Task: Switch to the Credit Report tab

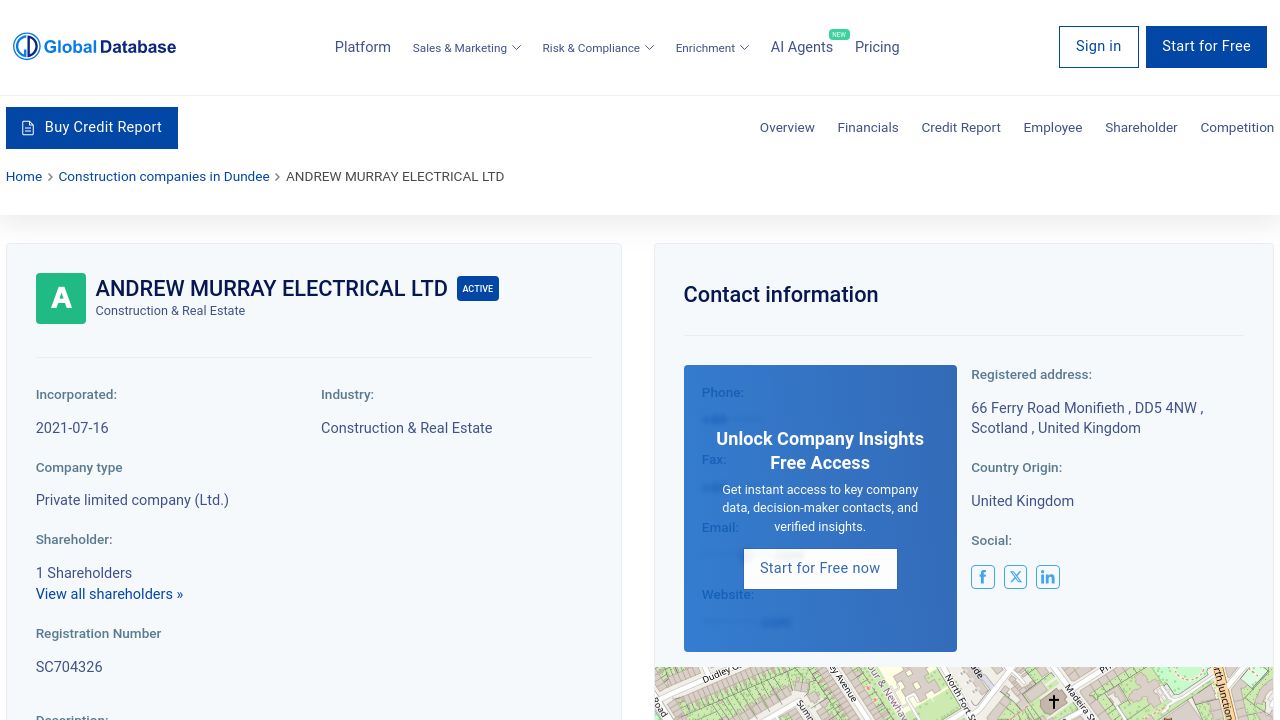Action: 961,128
